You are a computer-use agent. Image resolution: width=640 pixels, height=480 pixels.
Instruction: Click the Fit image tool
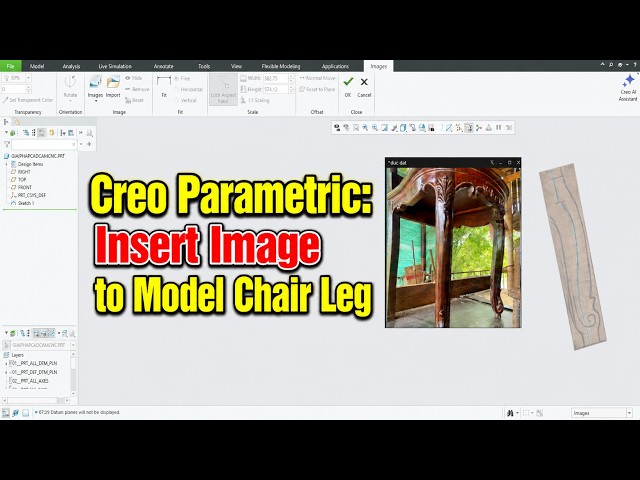tap(164, 86)
